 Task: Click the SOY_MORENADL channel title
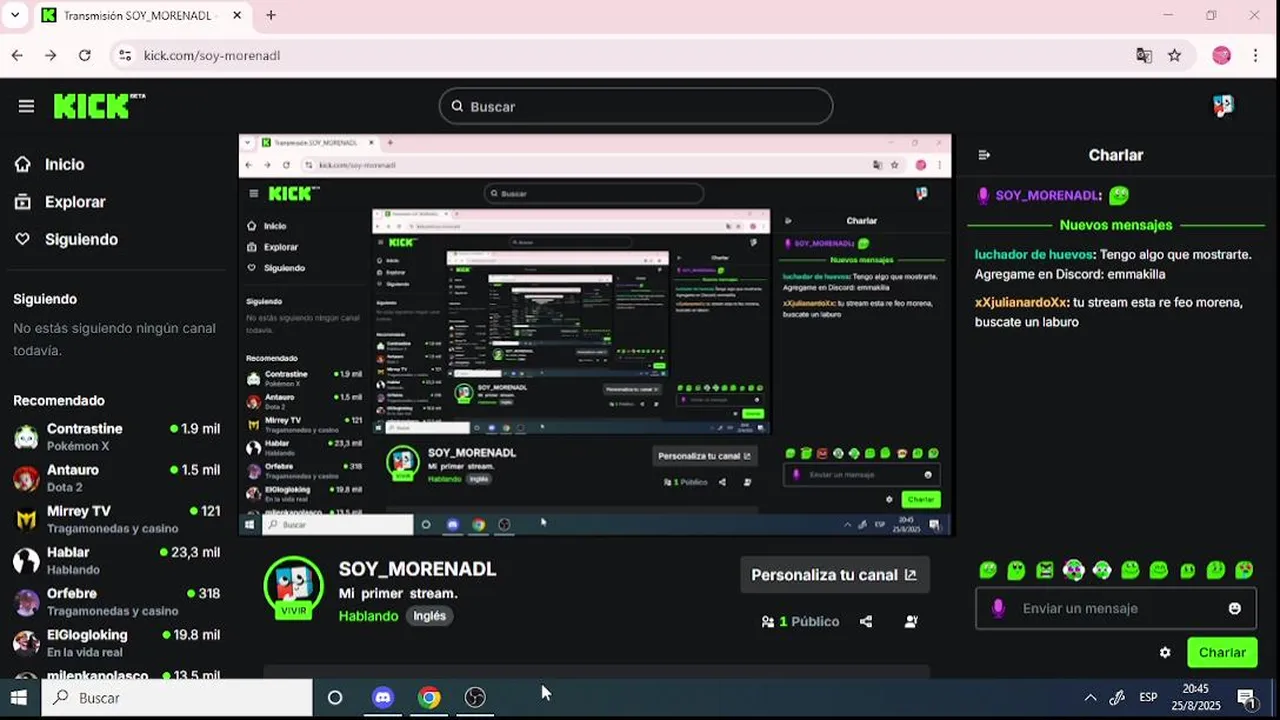coord(417,568)
